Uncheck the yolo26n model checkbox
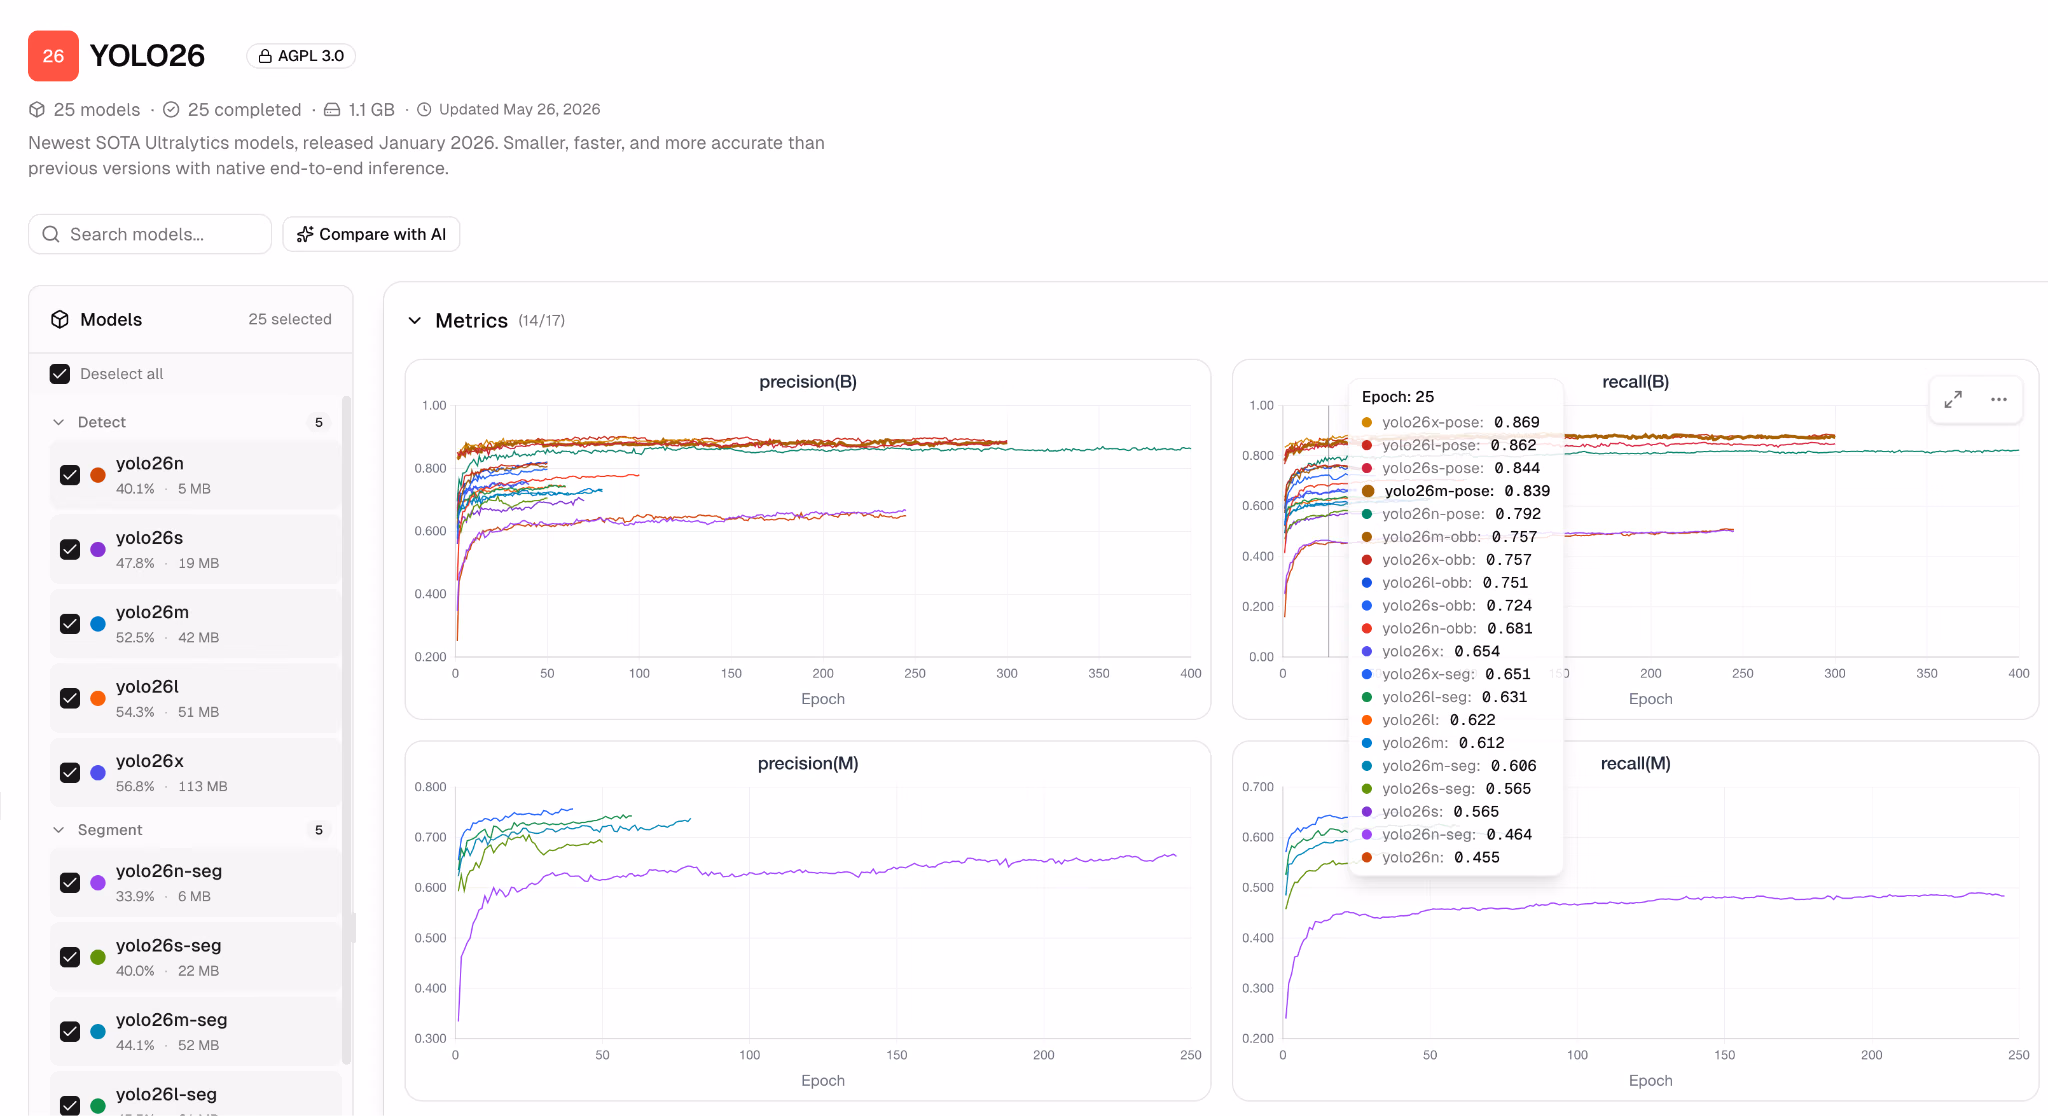 [x=70, y=475]
